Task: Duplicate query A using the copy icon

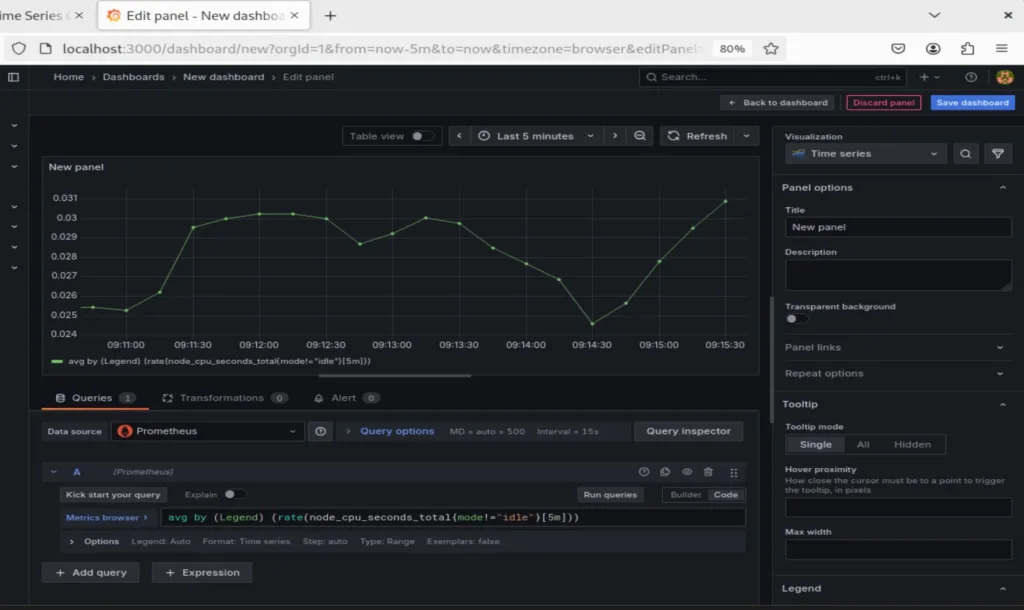Action: (665, 472)
